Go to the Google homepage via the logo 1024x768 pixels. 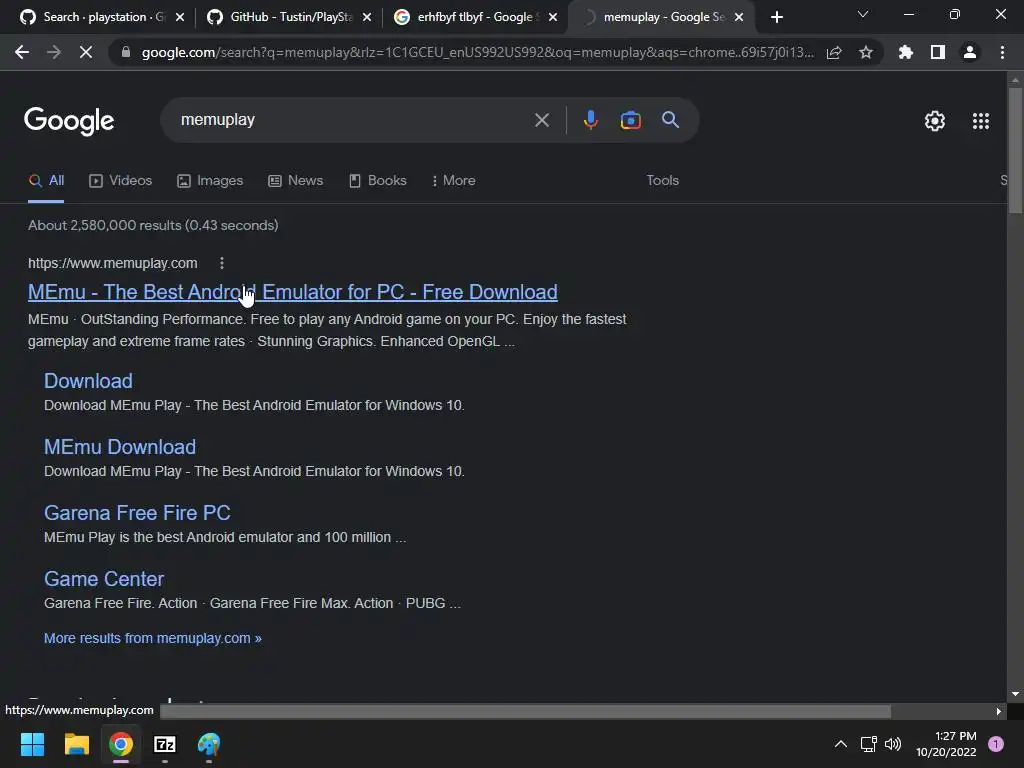pyautogui.click(x=69, y=121)
